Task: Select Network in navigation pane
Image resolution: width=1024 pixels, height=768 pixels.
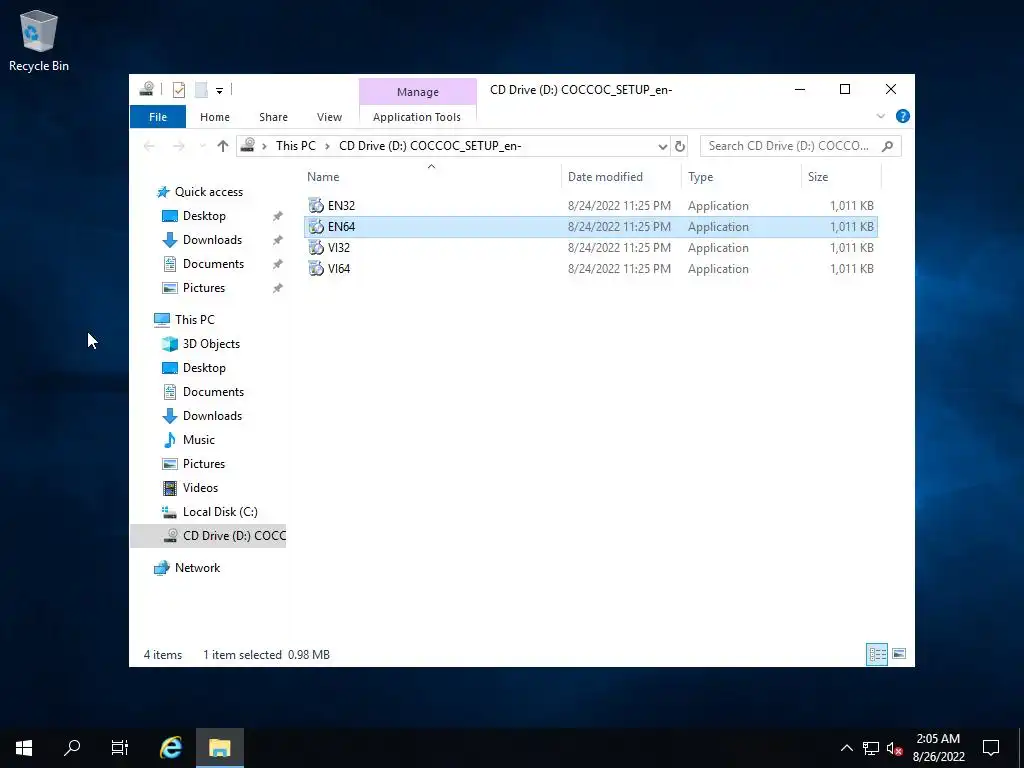Action: (x=197, y=568)
